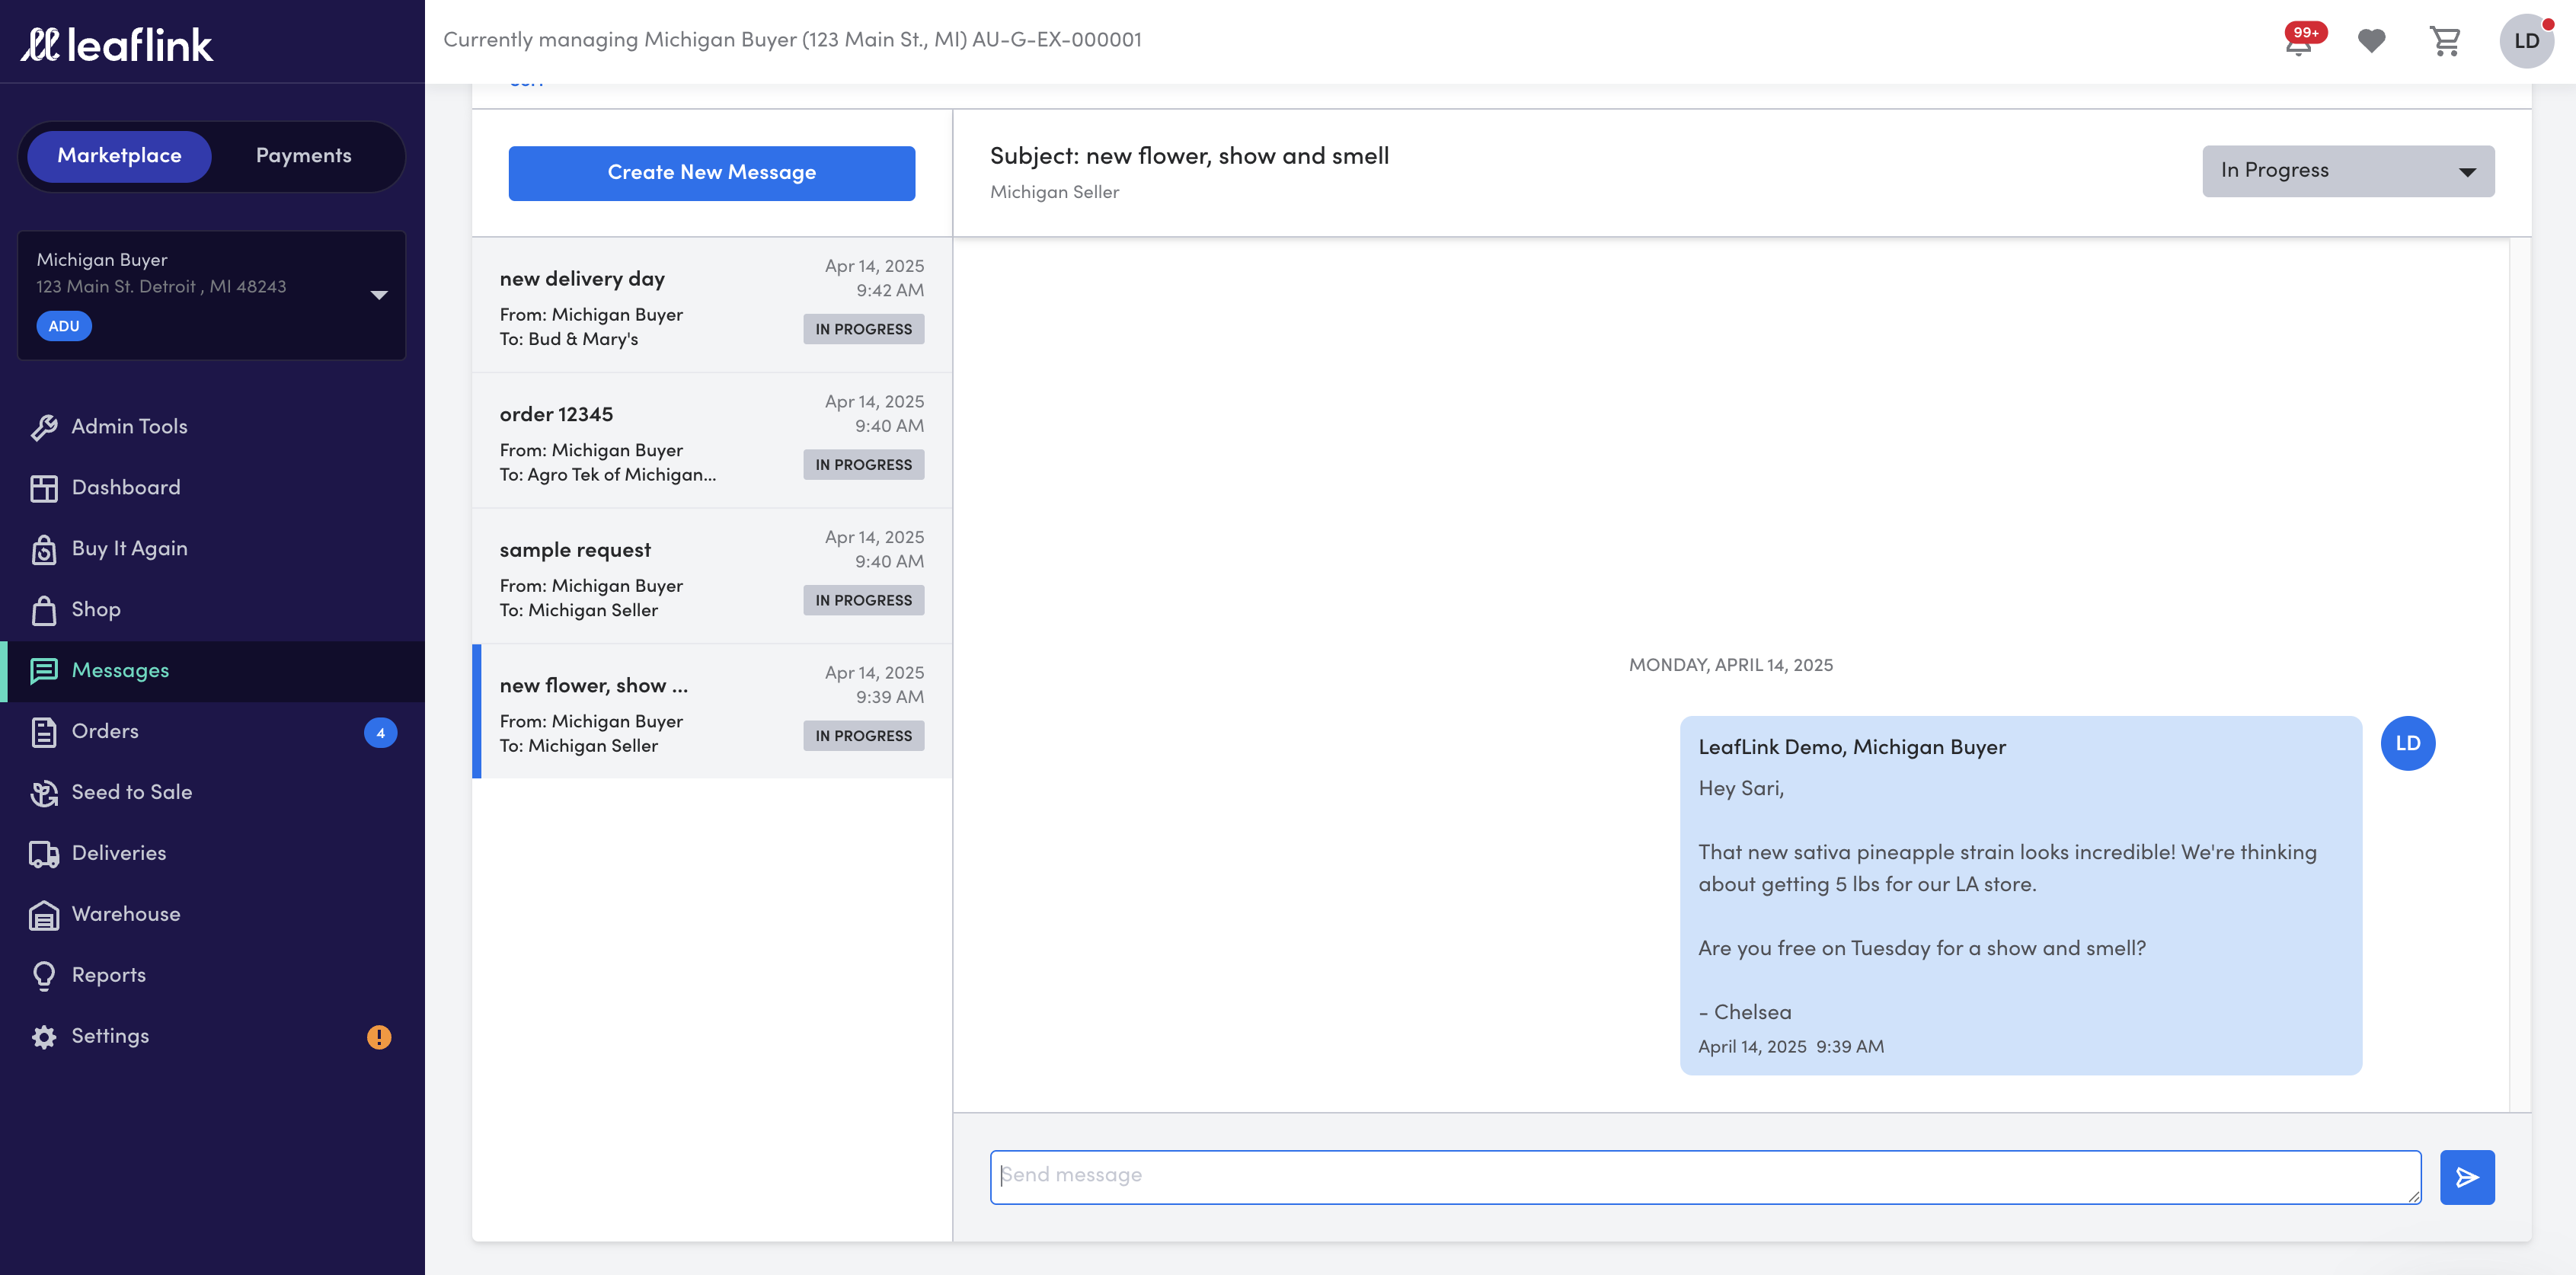Click the 'Currently managing Michigan Buyer' header text

click(792, 40)
